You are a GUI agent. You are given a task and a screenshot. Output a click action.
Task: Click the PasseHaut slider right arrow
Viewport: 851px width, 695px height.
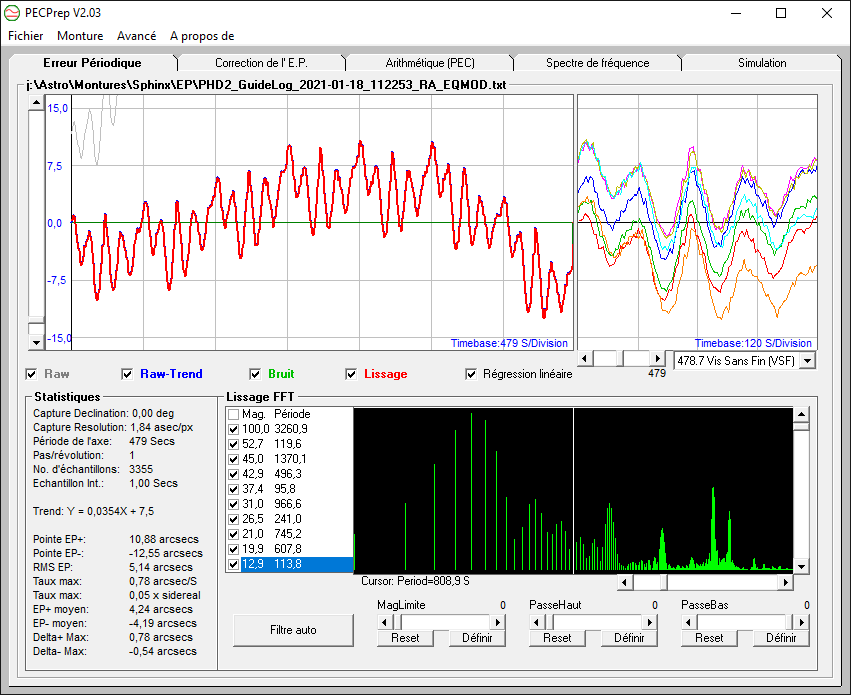[x=650, y=622]
